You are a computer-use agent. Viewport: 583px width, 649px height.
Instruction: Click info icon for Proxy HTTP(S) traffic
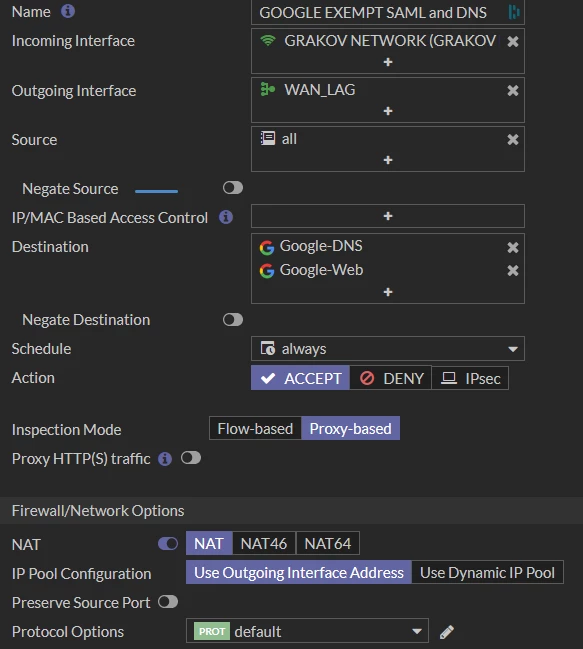click(165, 459)
